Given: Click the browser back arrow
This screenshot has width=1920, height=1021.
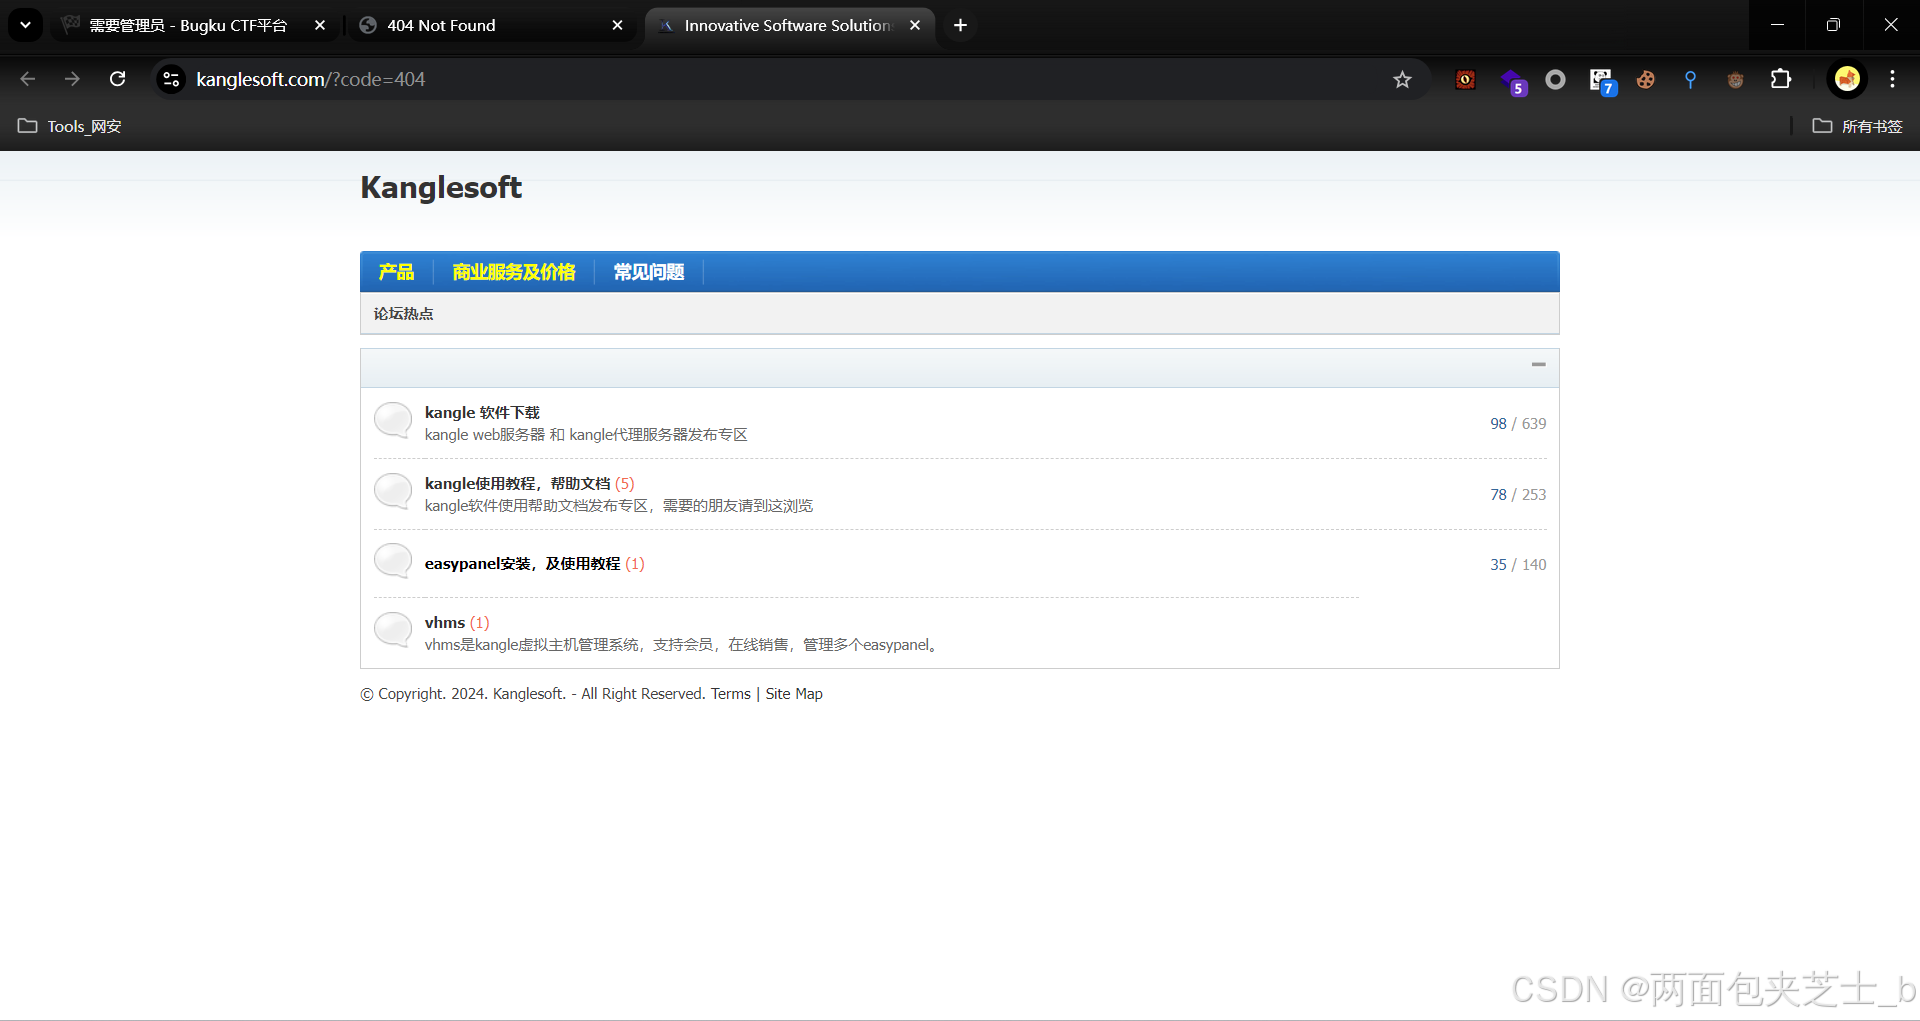Looking at the screenshot, I should coord(27,79).
